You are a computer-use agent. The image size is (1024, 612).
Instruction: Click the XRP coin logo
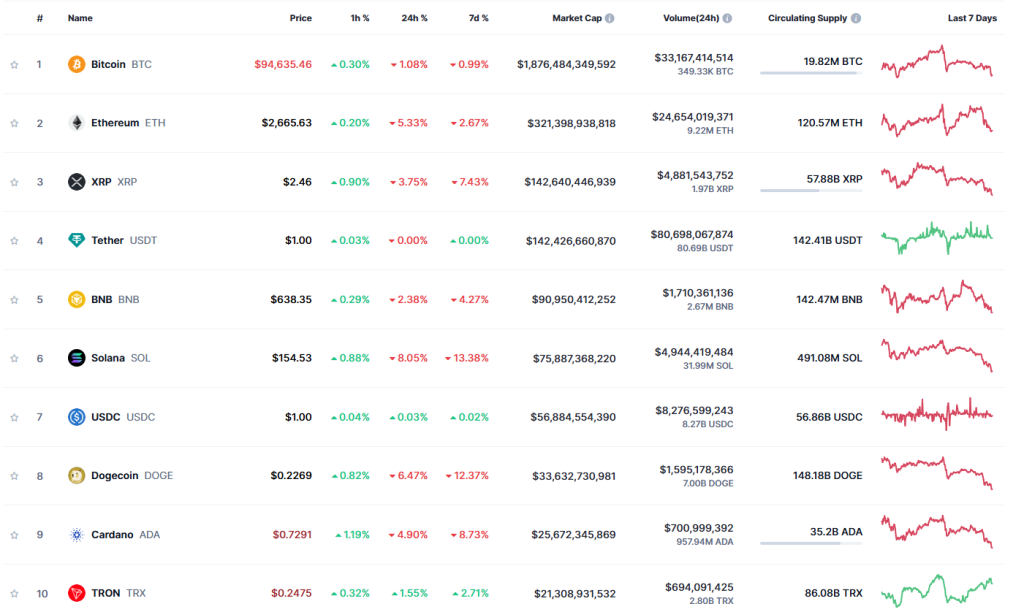click(76, 182)
